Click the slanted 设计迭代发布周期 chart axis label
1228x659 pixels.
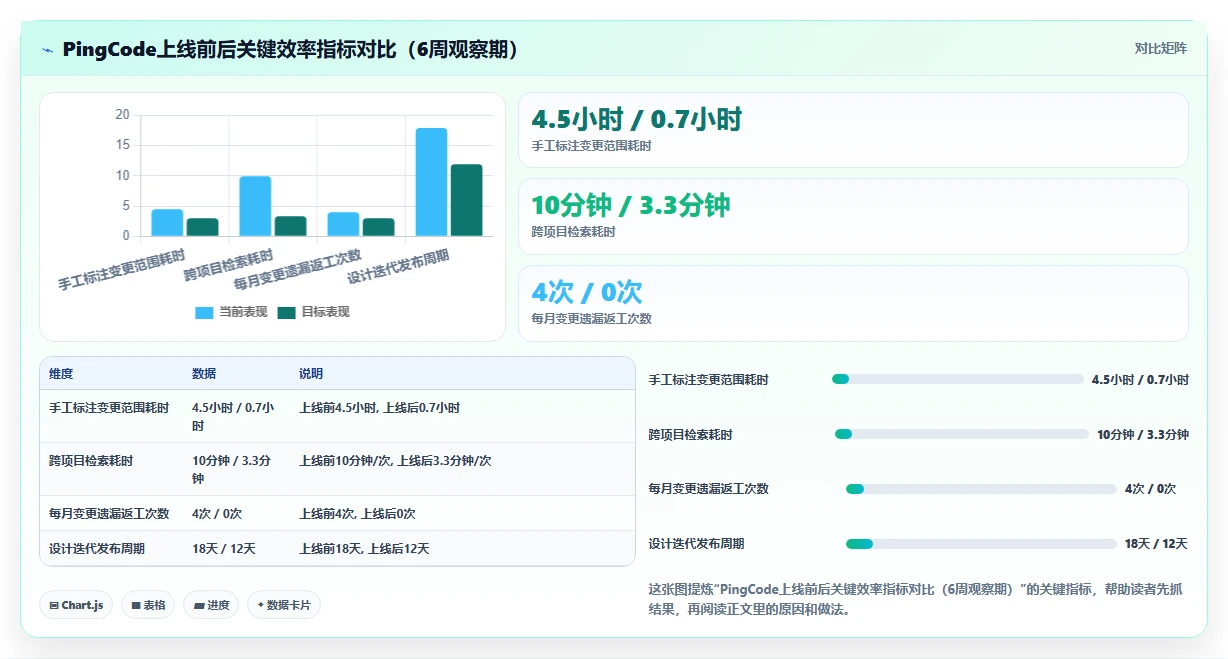coord(398,266)
